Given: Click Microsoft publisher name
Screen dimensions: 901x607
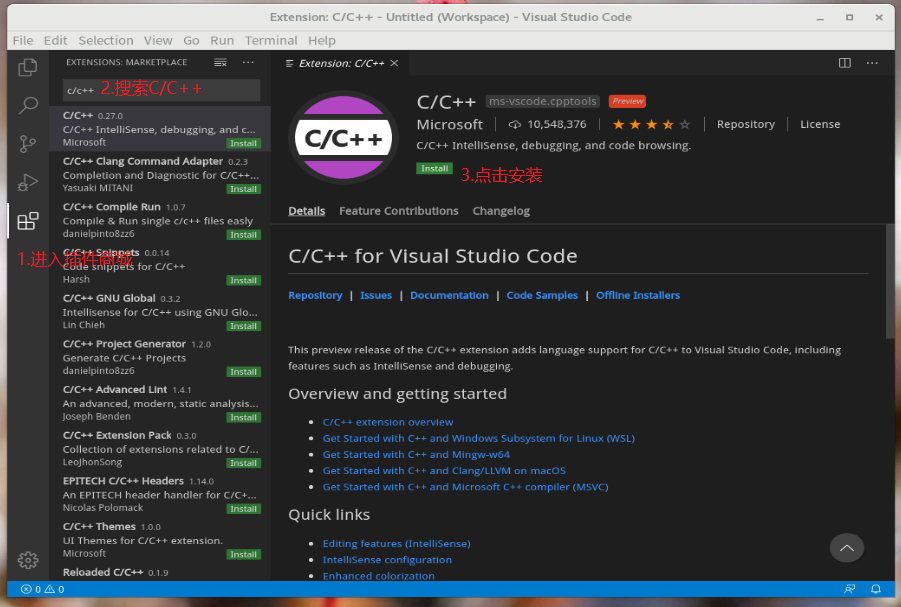Looking at the screenshot, I should (x=449, y=124).
